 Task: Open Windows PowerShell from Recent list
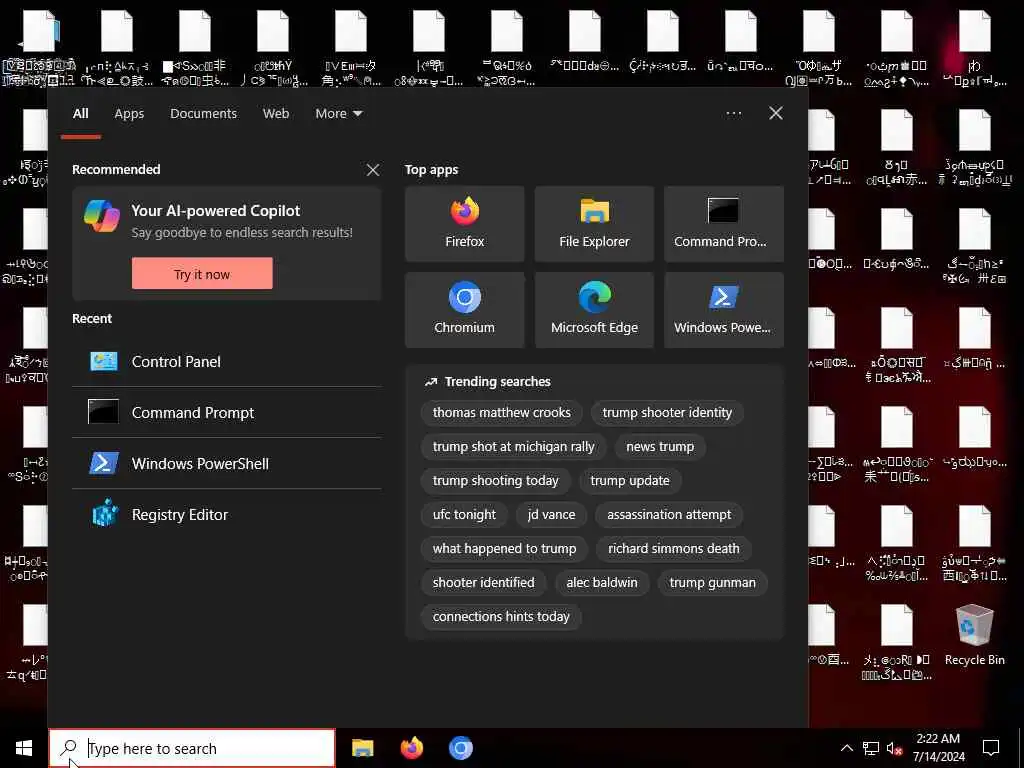pyautogui.click(x=227, y=463)
